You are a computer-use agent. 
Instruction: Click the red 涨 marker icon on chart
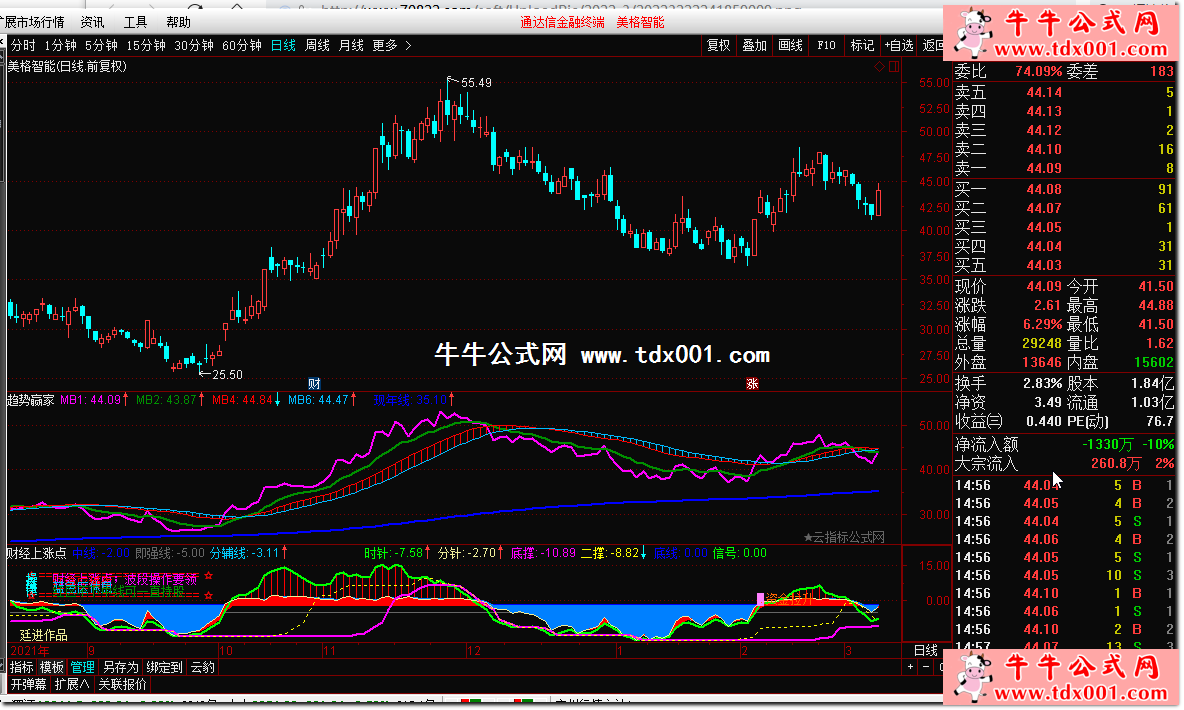click(x=752, y=383)
